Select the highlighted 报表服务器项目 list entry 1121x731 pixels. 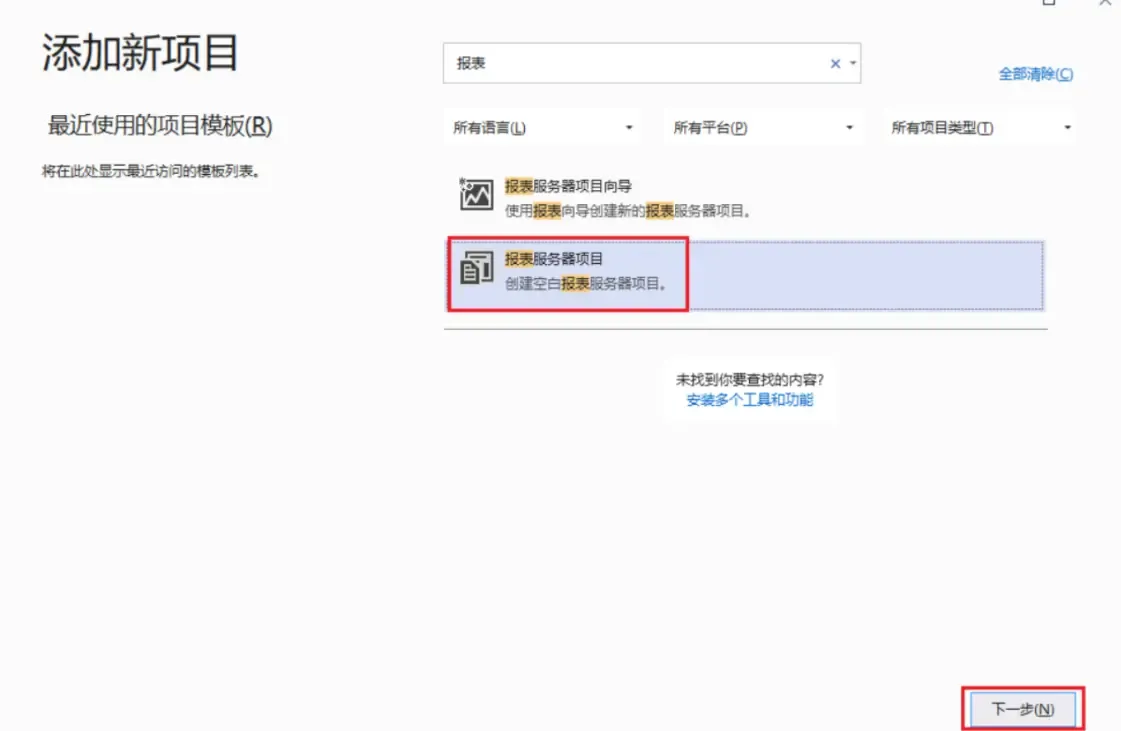(x=745, y=268)
